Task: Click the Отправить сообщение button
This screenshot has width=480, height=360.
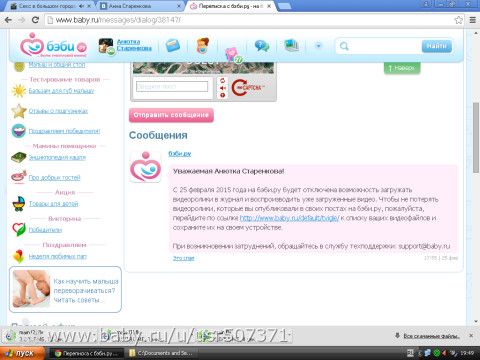Action: [x=171, y=115]
